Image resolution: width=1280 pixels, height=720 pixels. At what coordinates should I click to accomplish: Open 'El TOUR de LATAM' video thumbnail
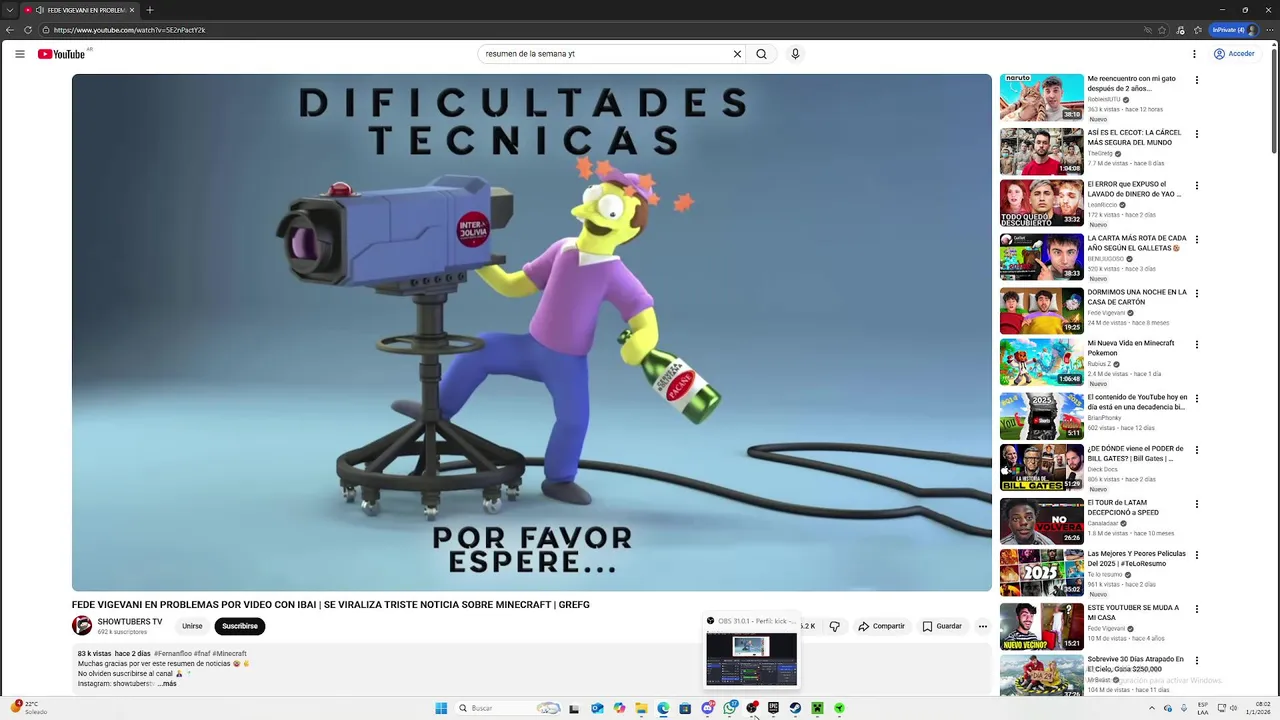1042,521
